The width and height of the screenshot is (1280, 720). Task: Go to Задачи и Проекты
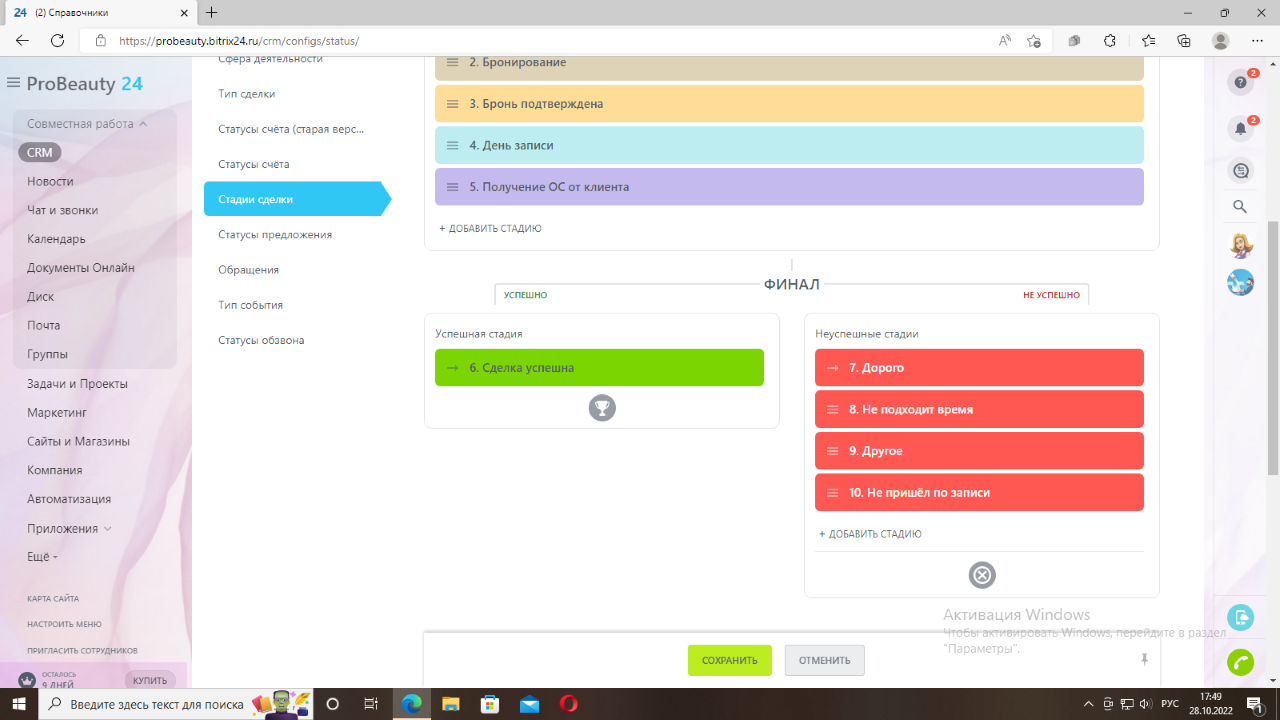coord(77,384)
